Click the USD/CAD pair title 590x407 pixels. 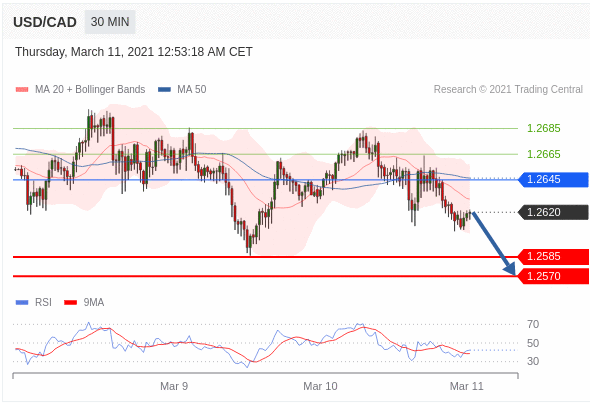coord(45,22)
